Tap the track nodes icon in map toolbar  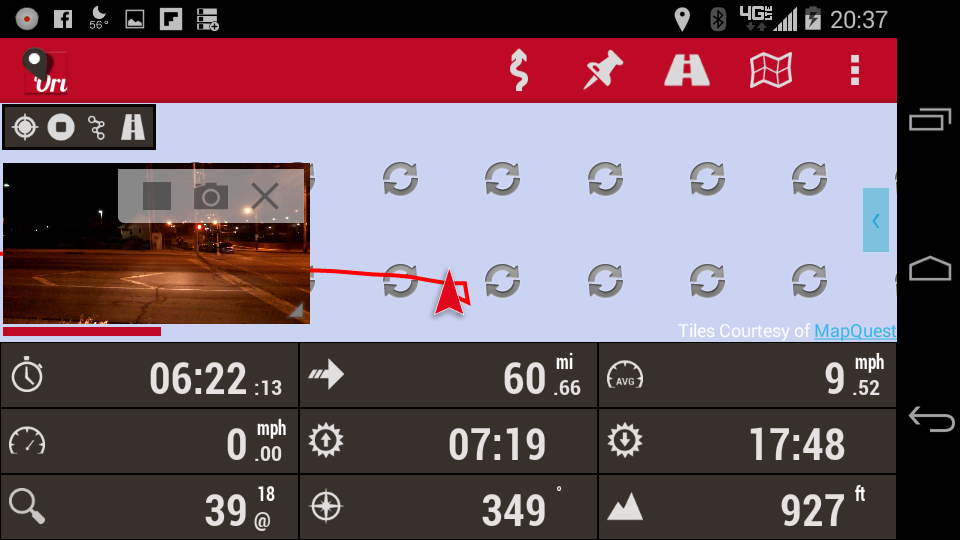point(97,127)
